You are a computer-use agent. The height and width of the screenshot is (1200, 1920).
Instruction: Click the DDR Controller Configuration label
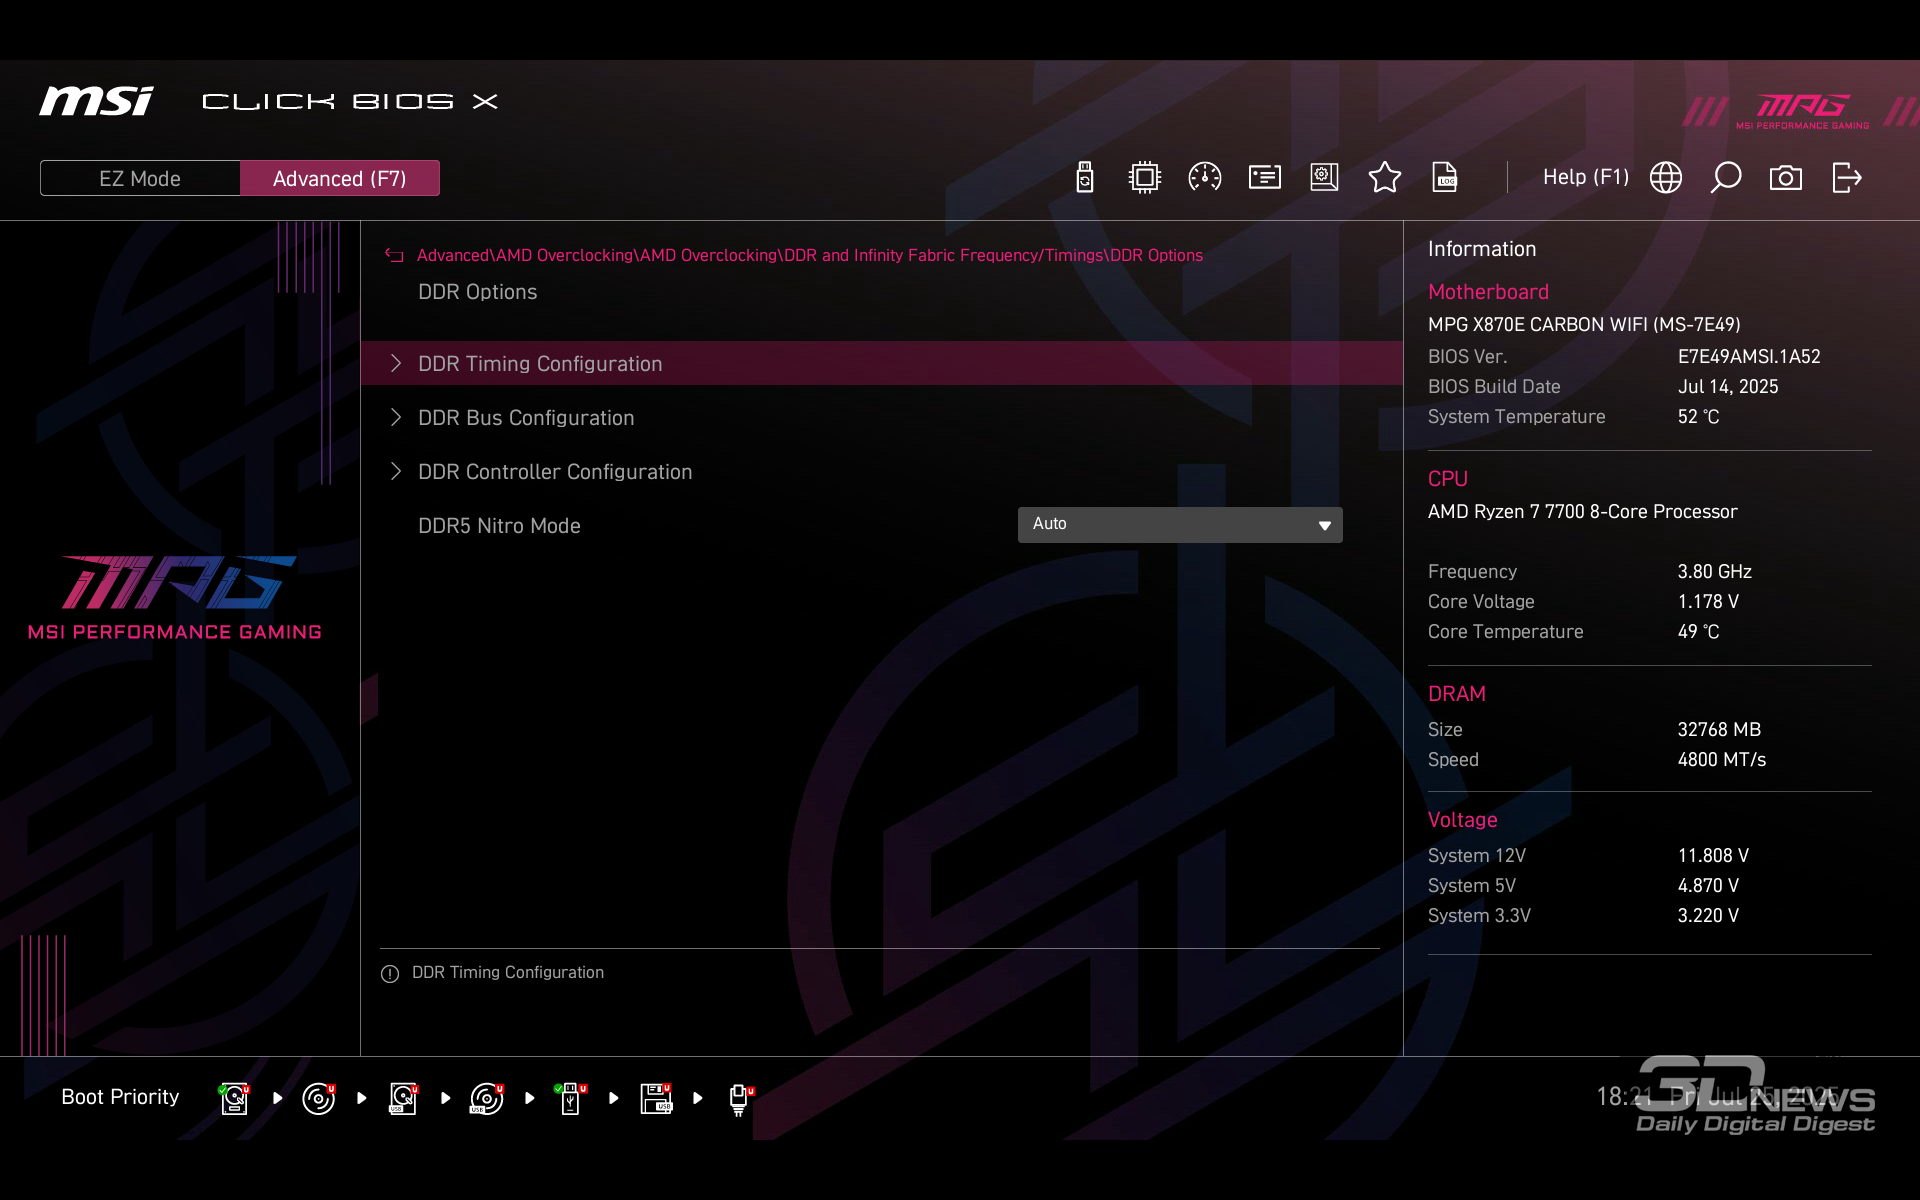(555, 472)
